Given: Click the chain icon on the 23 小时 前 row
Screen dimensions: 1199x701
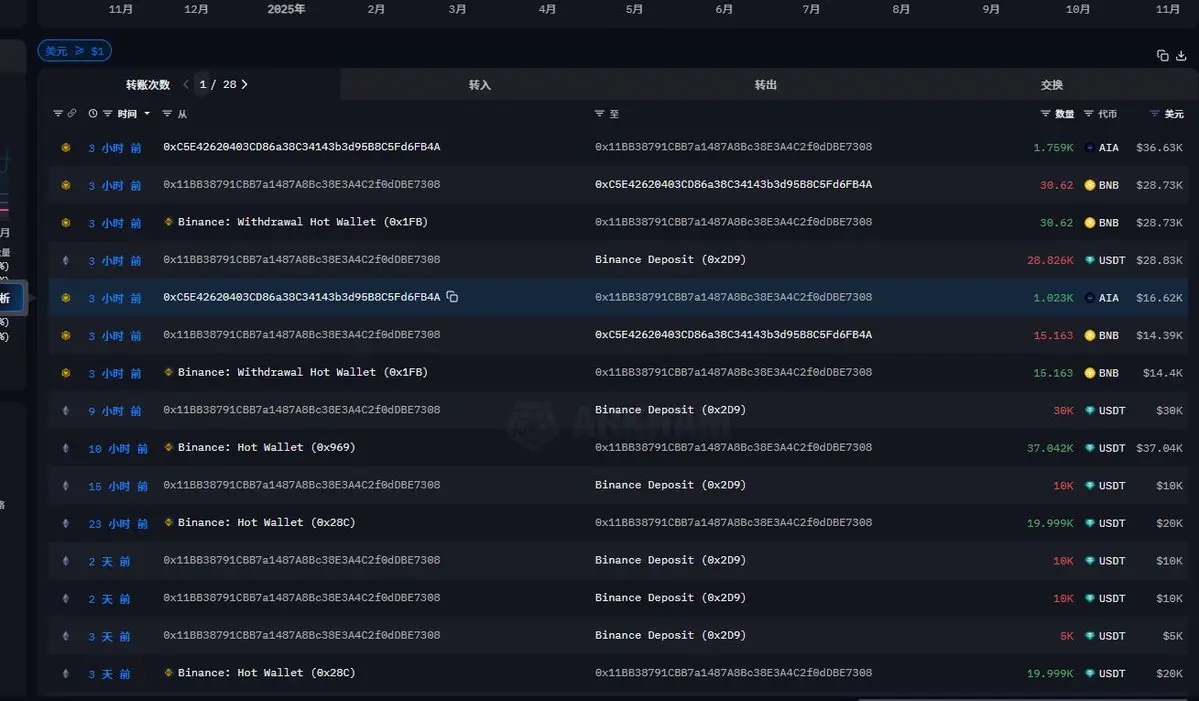Looking at the screenshot, I should point(66,524).
